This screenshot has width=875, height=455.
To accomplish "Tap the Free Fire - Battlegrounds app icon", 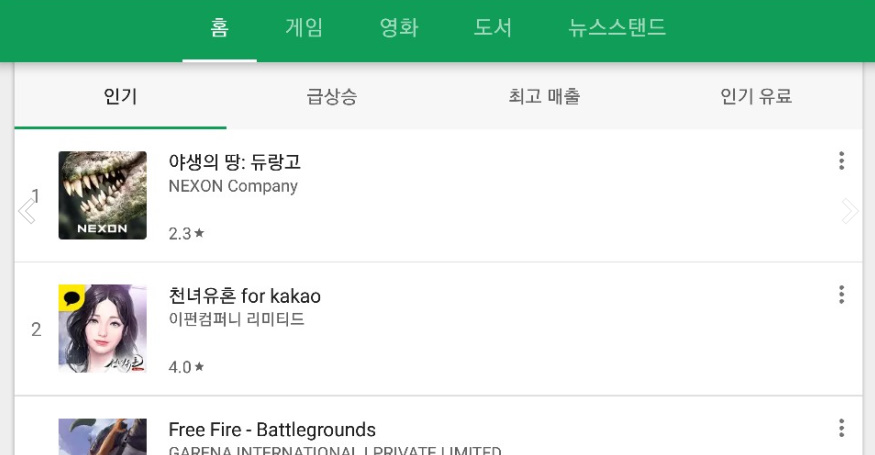I will 102,437.
